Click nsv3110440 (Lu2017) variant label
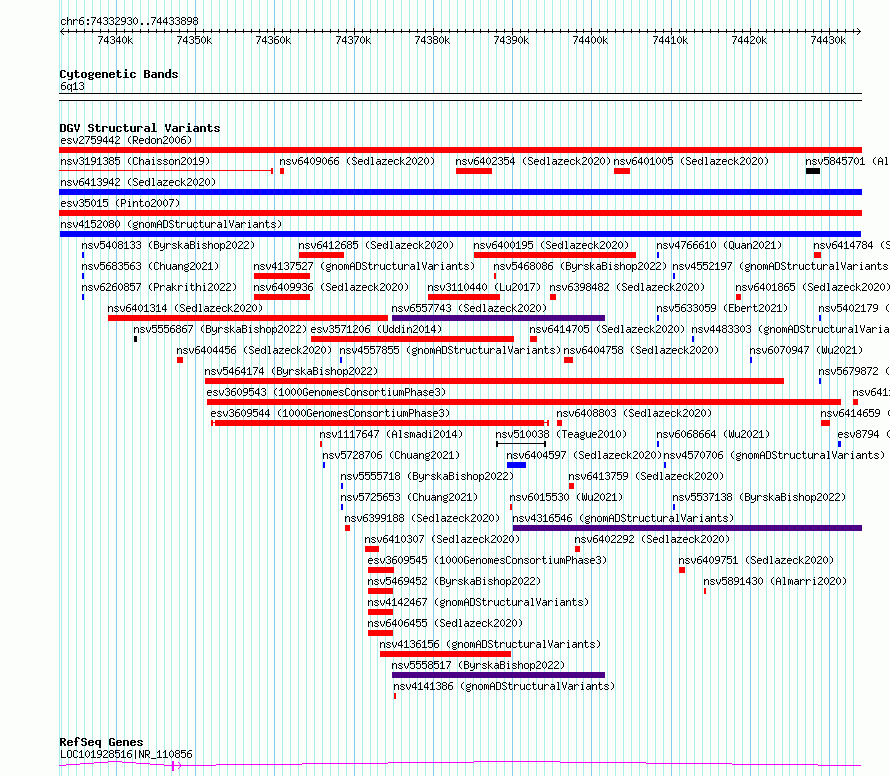The height and width of the screenshot is (776, 890). tap(484, 287)
